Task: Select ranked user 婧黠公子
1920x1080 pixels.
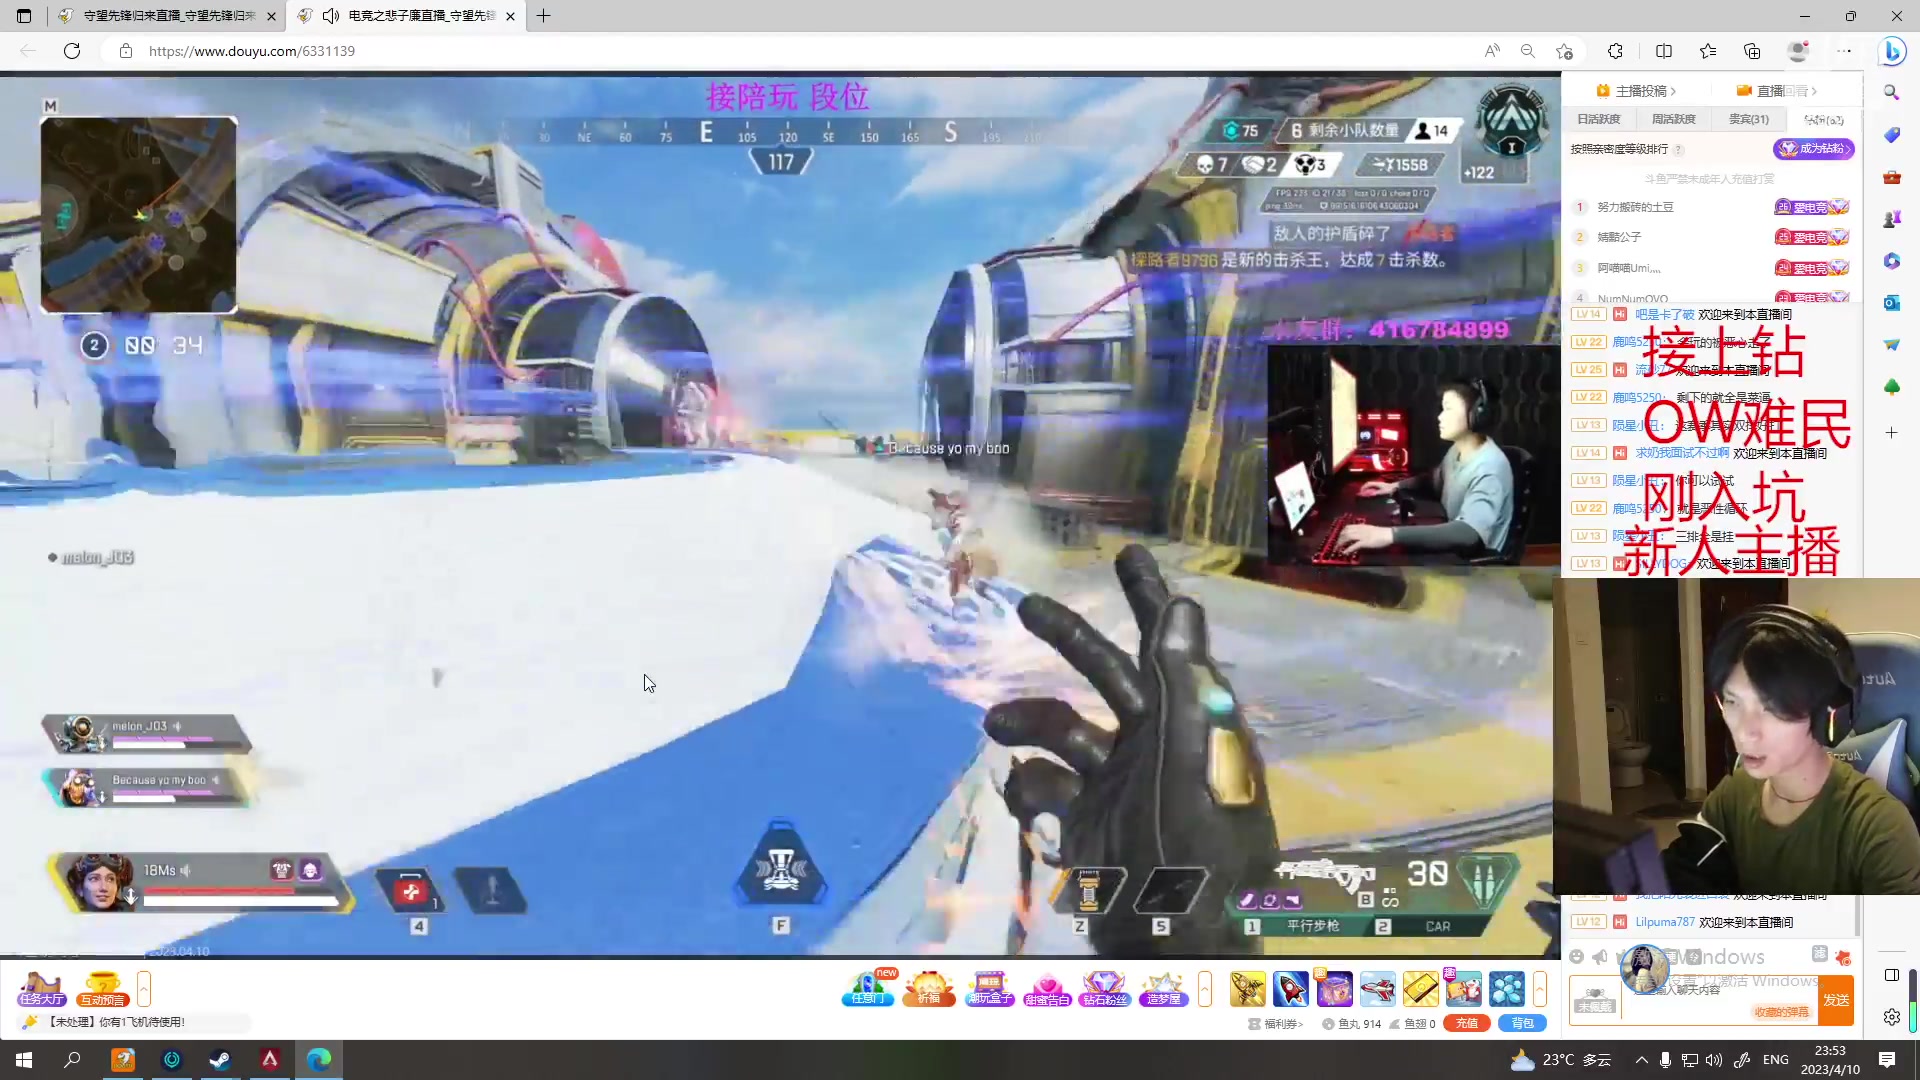Action: tap(1619, 237)
